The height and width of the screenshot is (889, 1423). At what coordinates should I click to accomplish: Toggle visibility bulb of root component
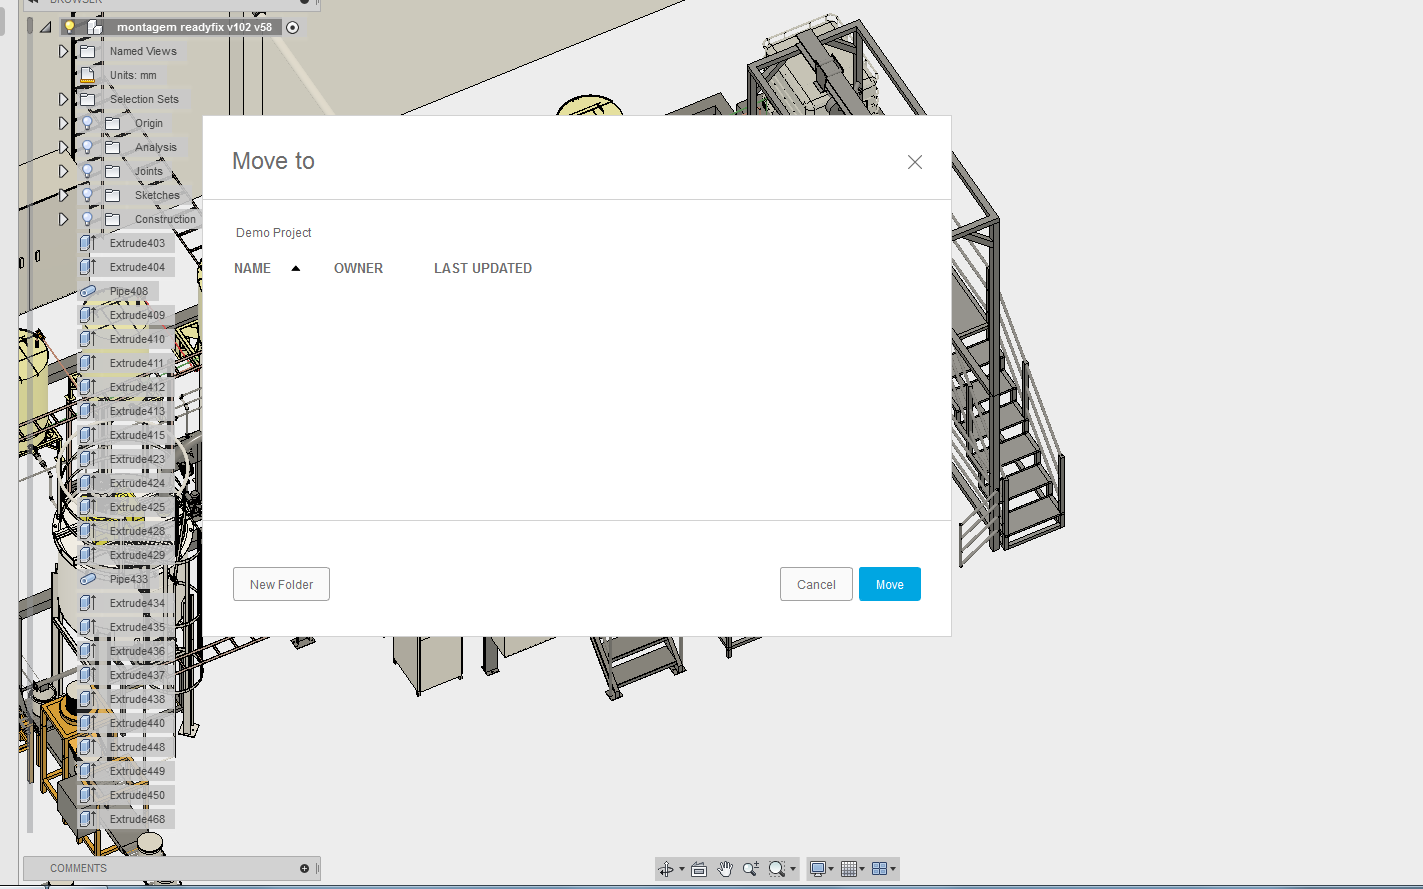pyautogui.click(x=70, y=27)
